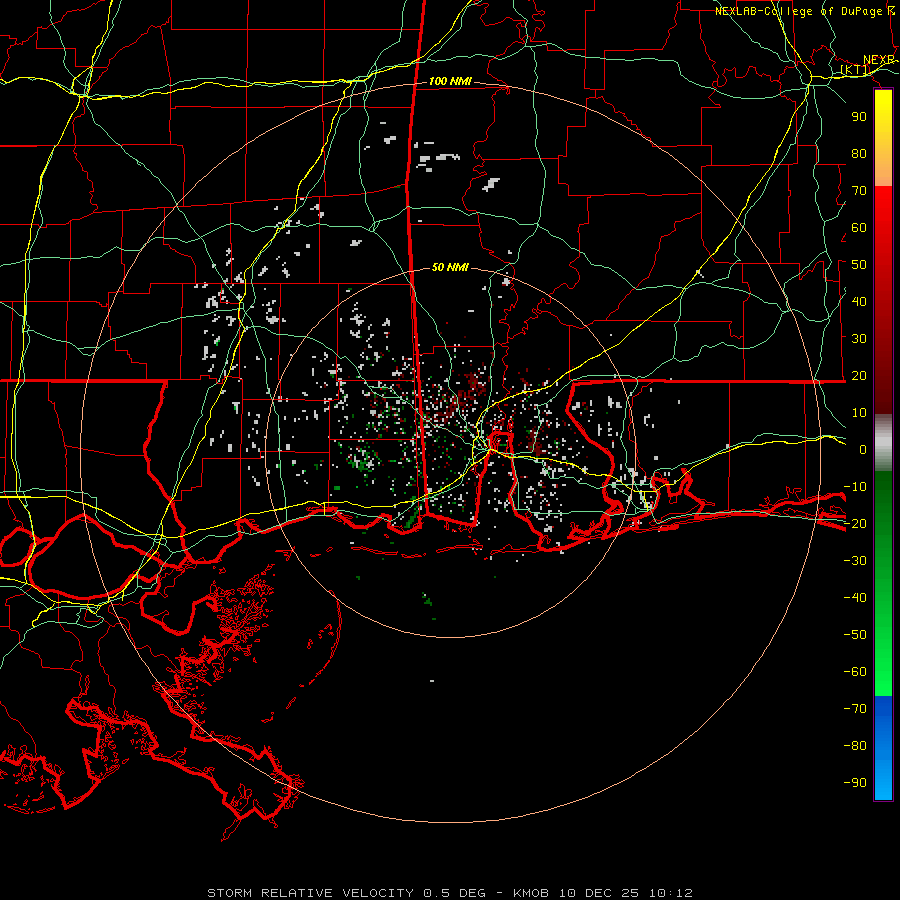Click the 100 NMI range ring label
The height and width of the screenshot is (900, 900).
[x=450, y=82]
